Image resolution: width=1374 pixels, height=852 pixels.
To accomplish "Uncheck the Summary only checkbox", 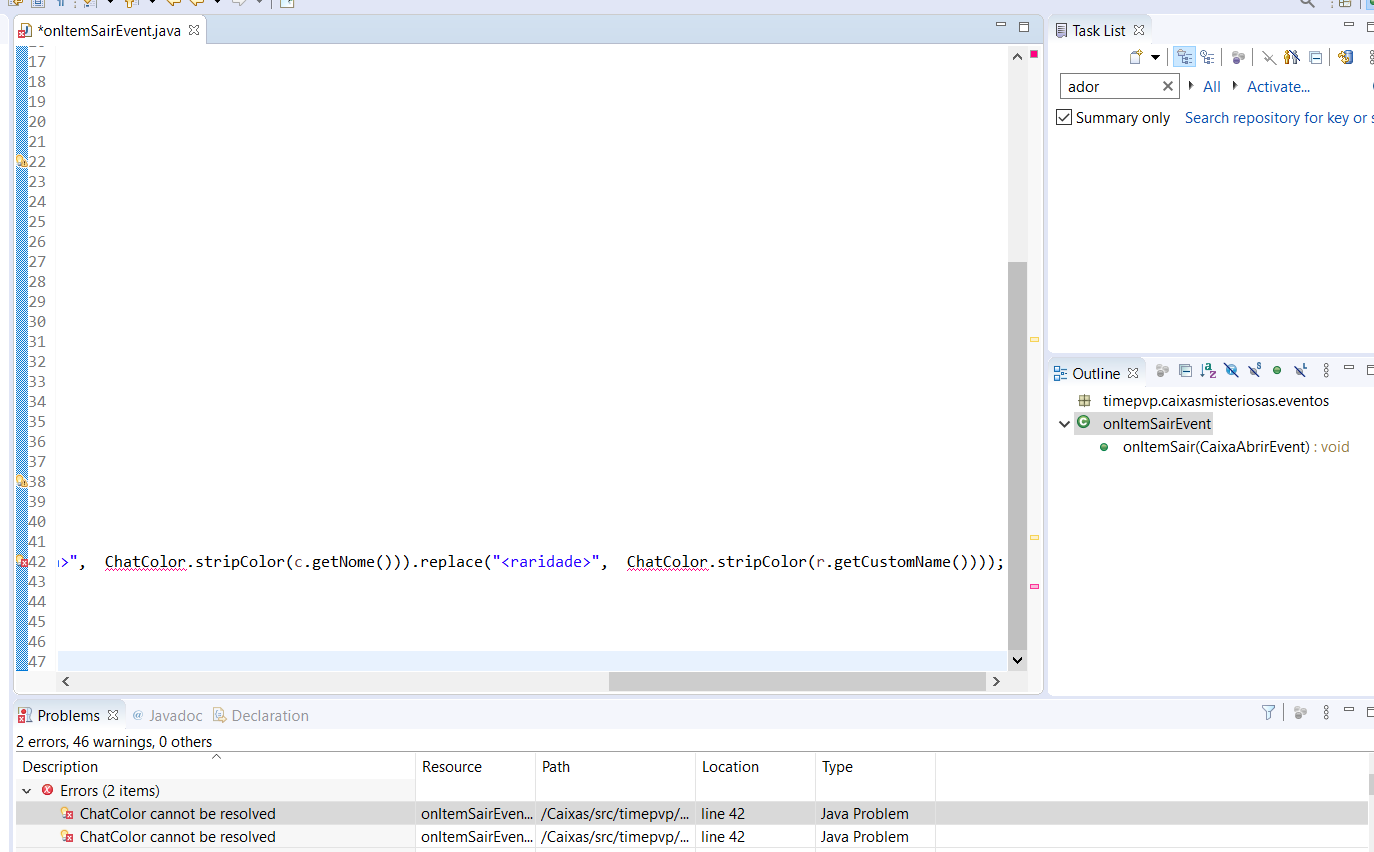I will coord(1064,118).
